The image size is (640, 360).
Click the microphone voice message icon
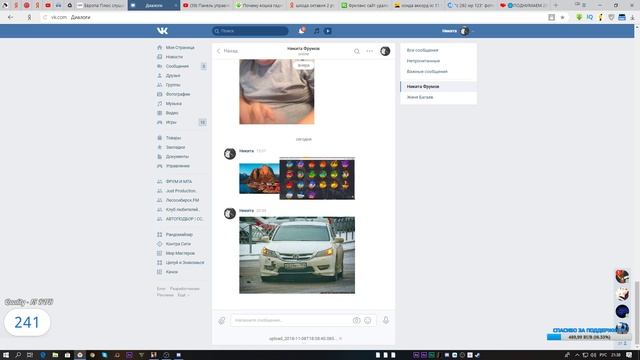click(386, 320)
